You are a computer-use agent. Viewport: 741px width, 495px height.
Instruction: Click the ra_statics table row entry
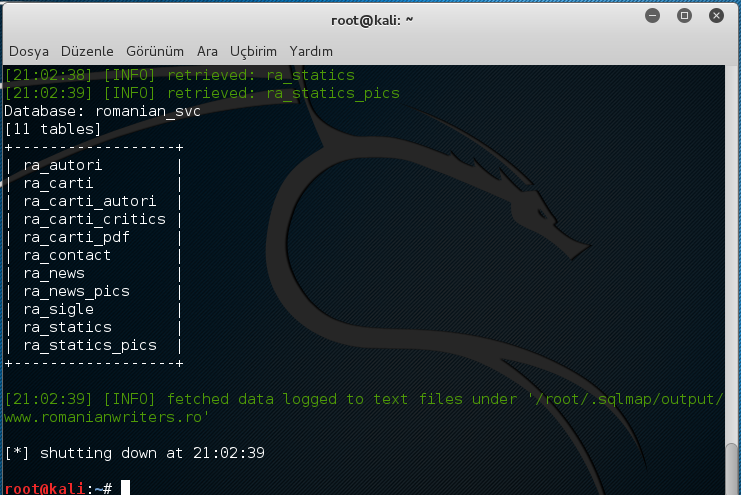[68, 327]
